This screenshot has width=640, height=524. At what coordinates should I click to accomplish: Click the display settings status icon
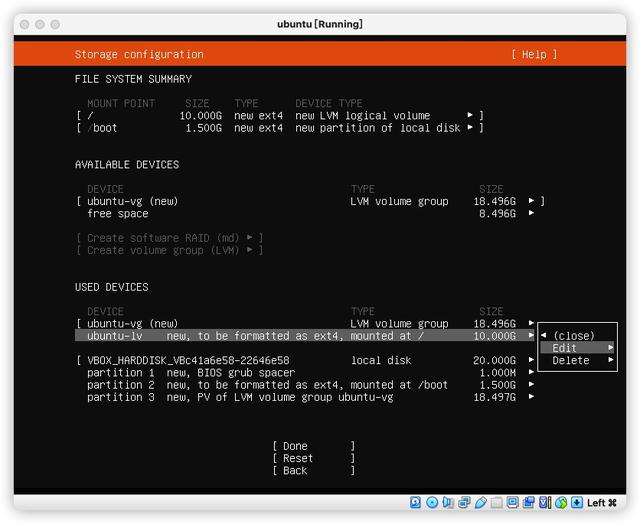(512, 502)
